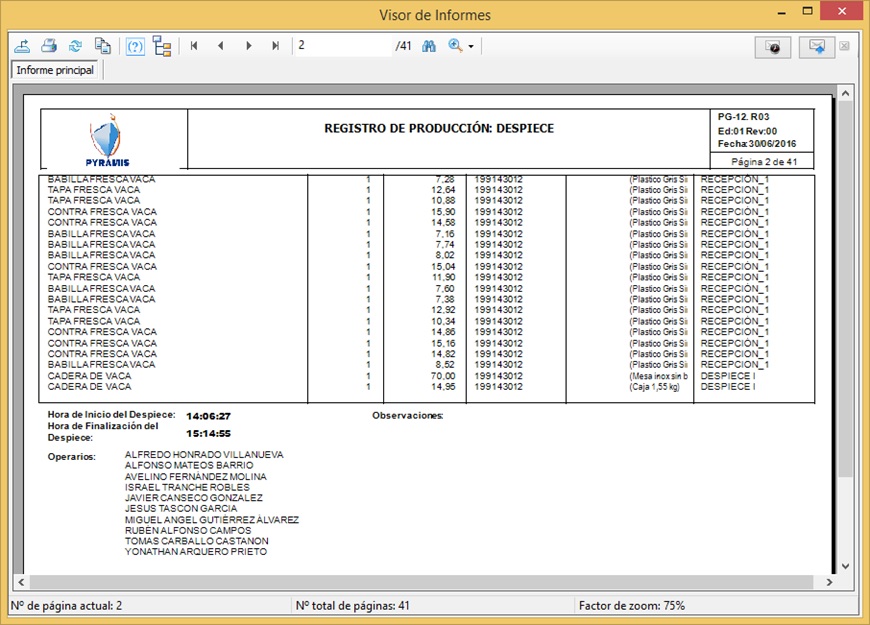Click the scheduled email button with clock
This screenshot has height=625, width=870.
click(773, 47)
